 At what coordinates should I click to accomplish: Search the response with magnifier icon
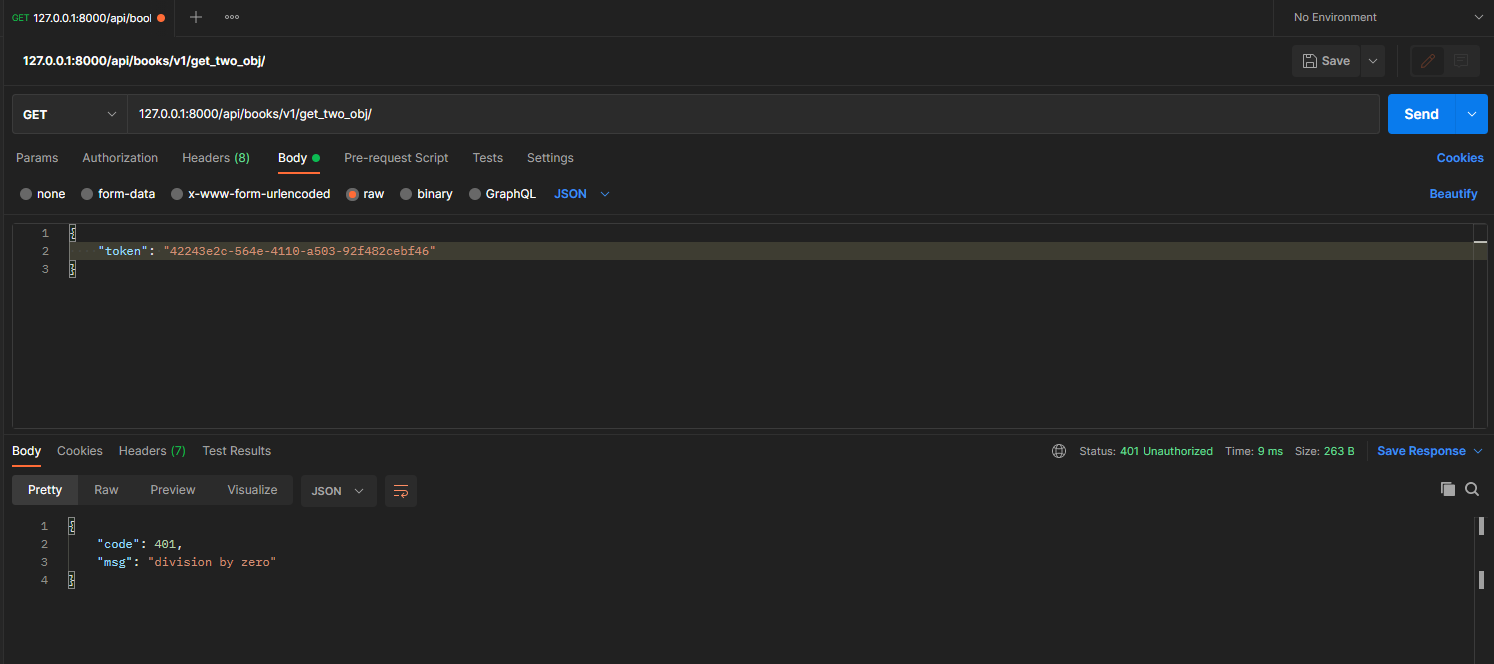pyautogui.click(x=1472, y=489)
